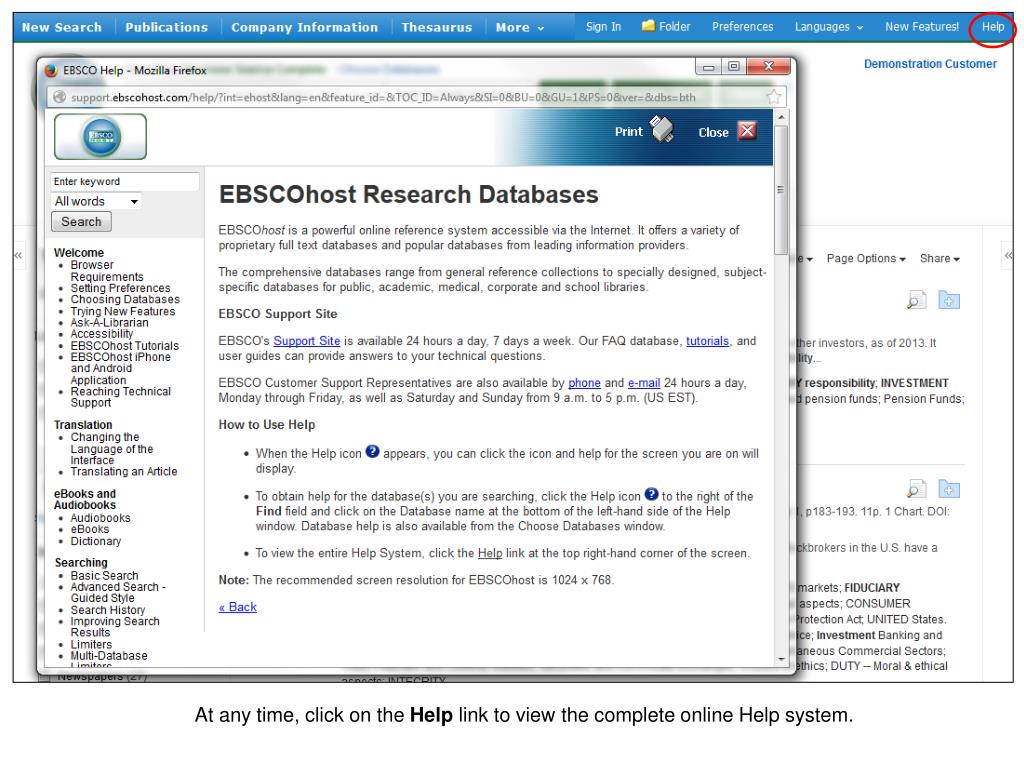This screenshot has width=1024, height=768.
Task: Open Thesaurus in top navigation
Action: tap(436, 27)
